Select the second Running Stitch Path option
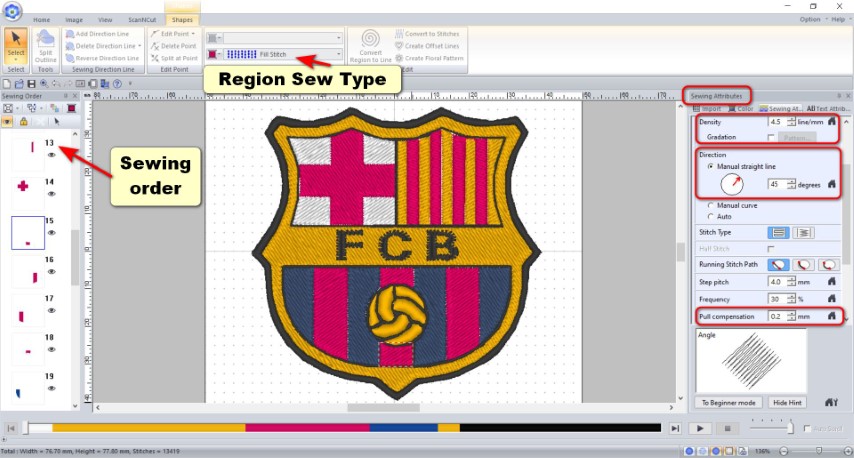 coord(803,265)
